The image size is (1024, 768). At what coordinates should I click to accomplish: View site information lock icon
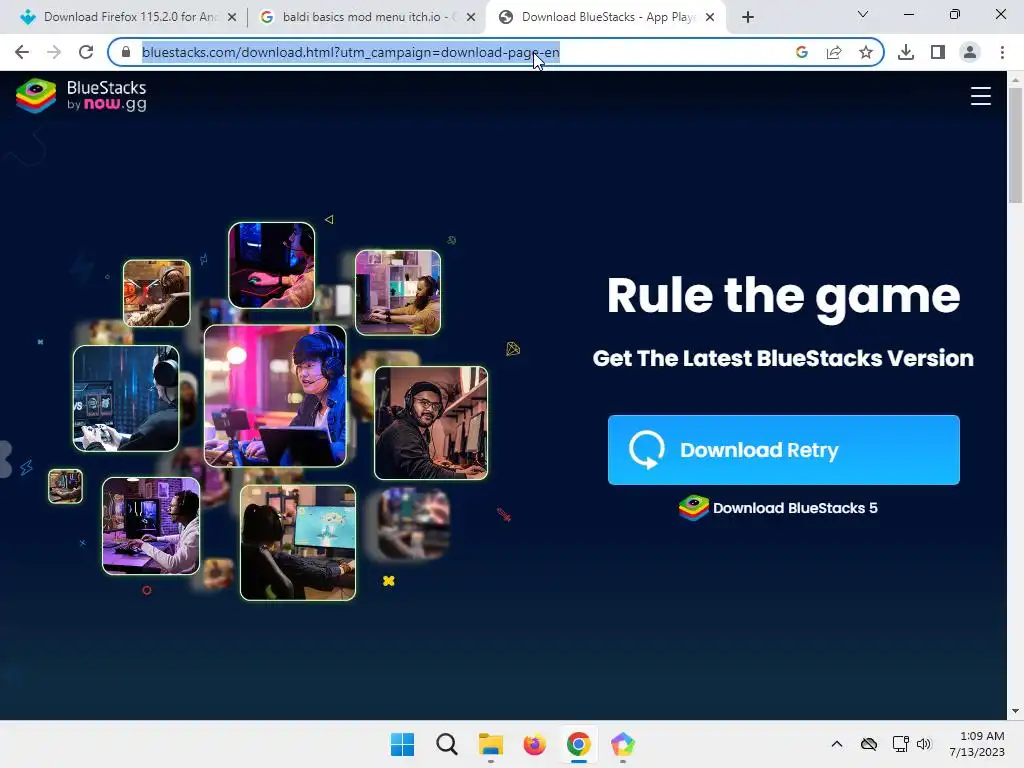(x=126, y=52)
